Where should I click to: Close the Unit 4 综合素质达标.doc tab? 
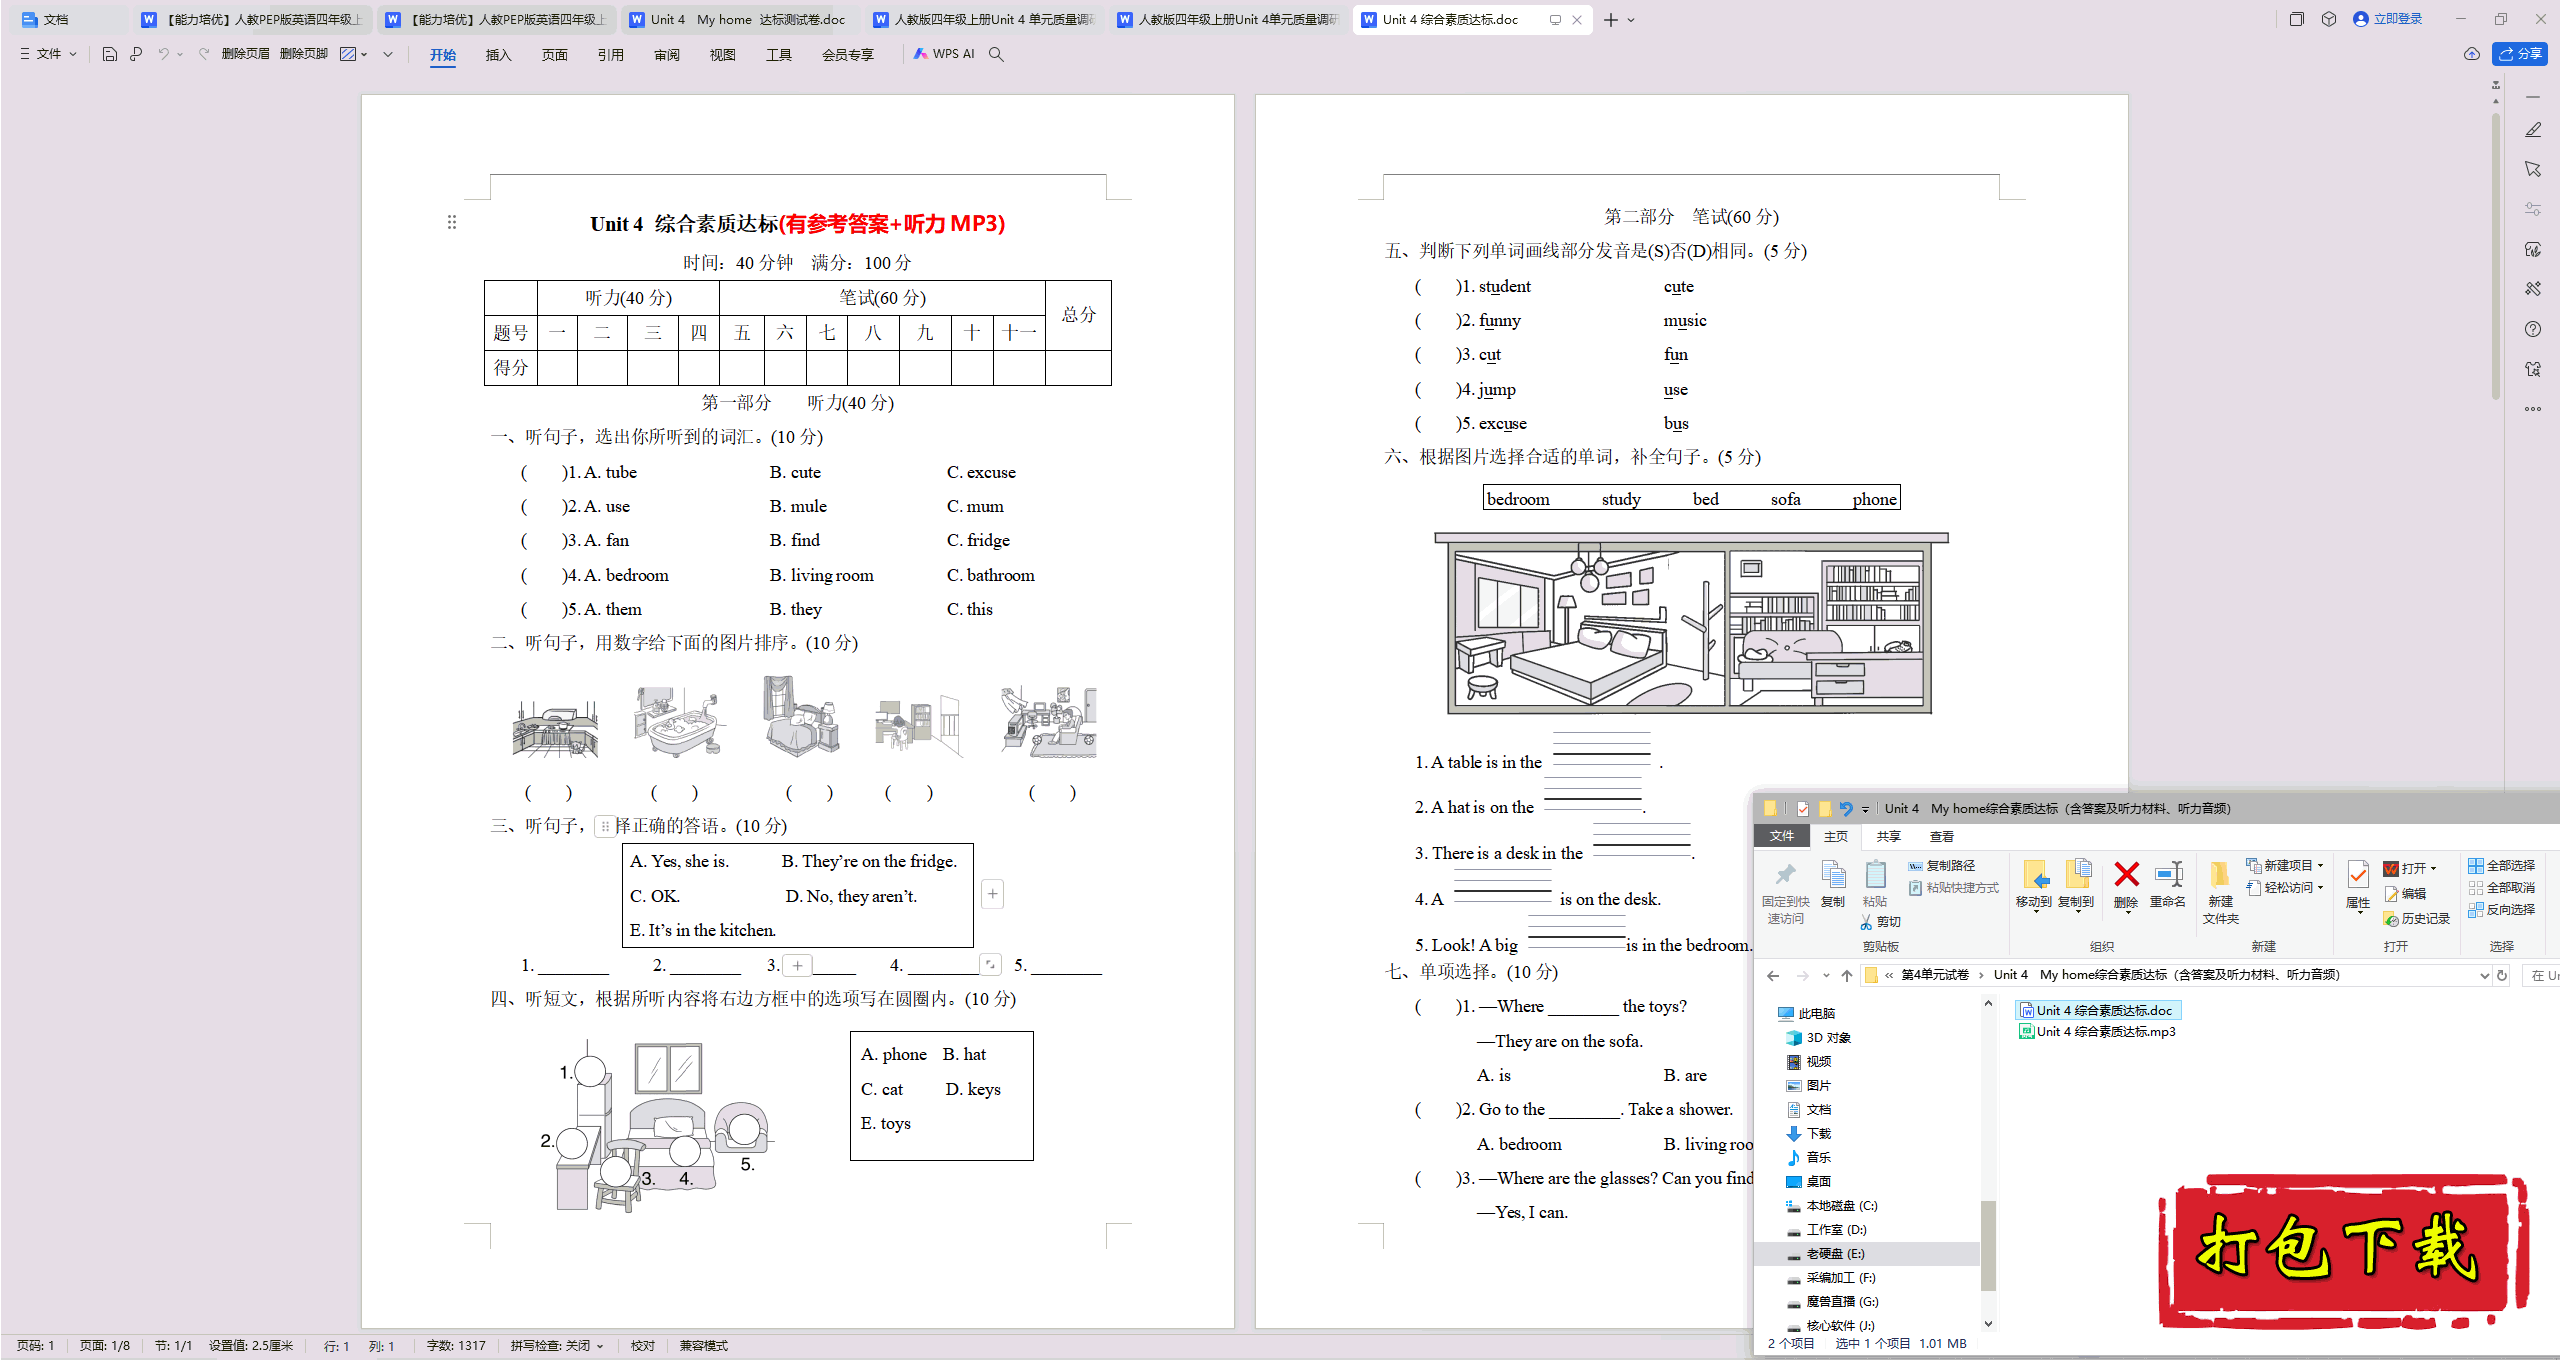(1577, 20)
